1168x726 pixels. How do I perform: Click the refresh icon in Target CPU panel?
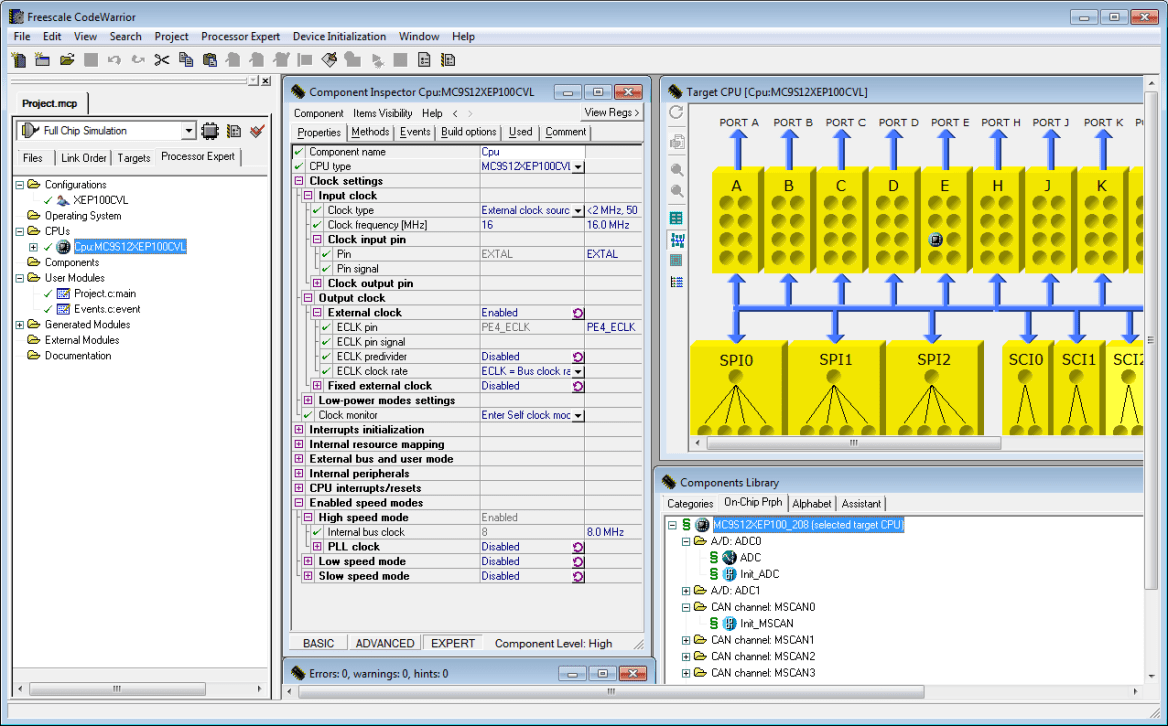tap(677, 112)
